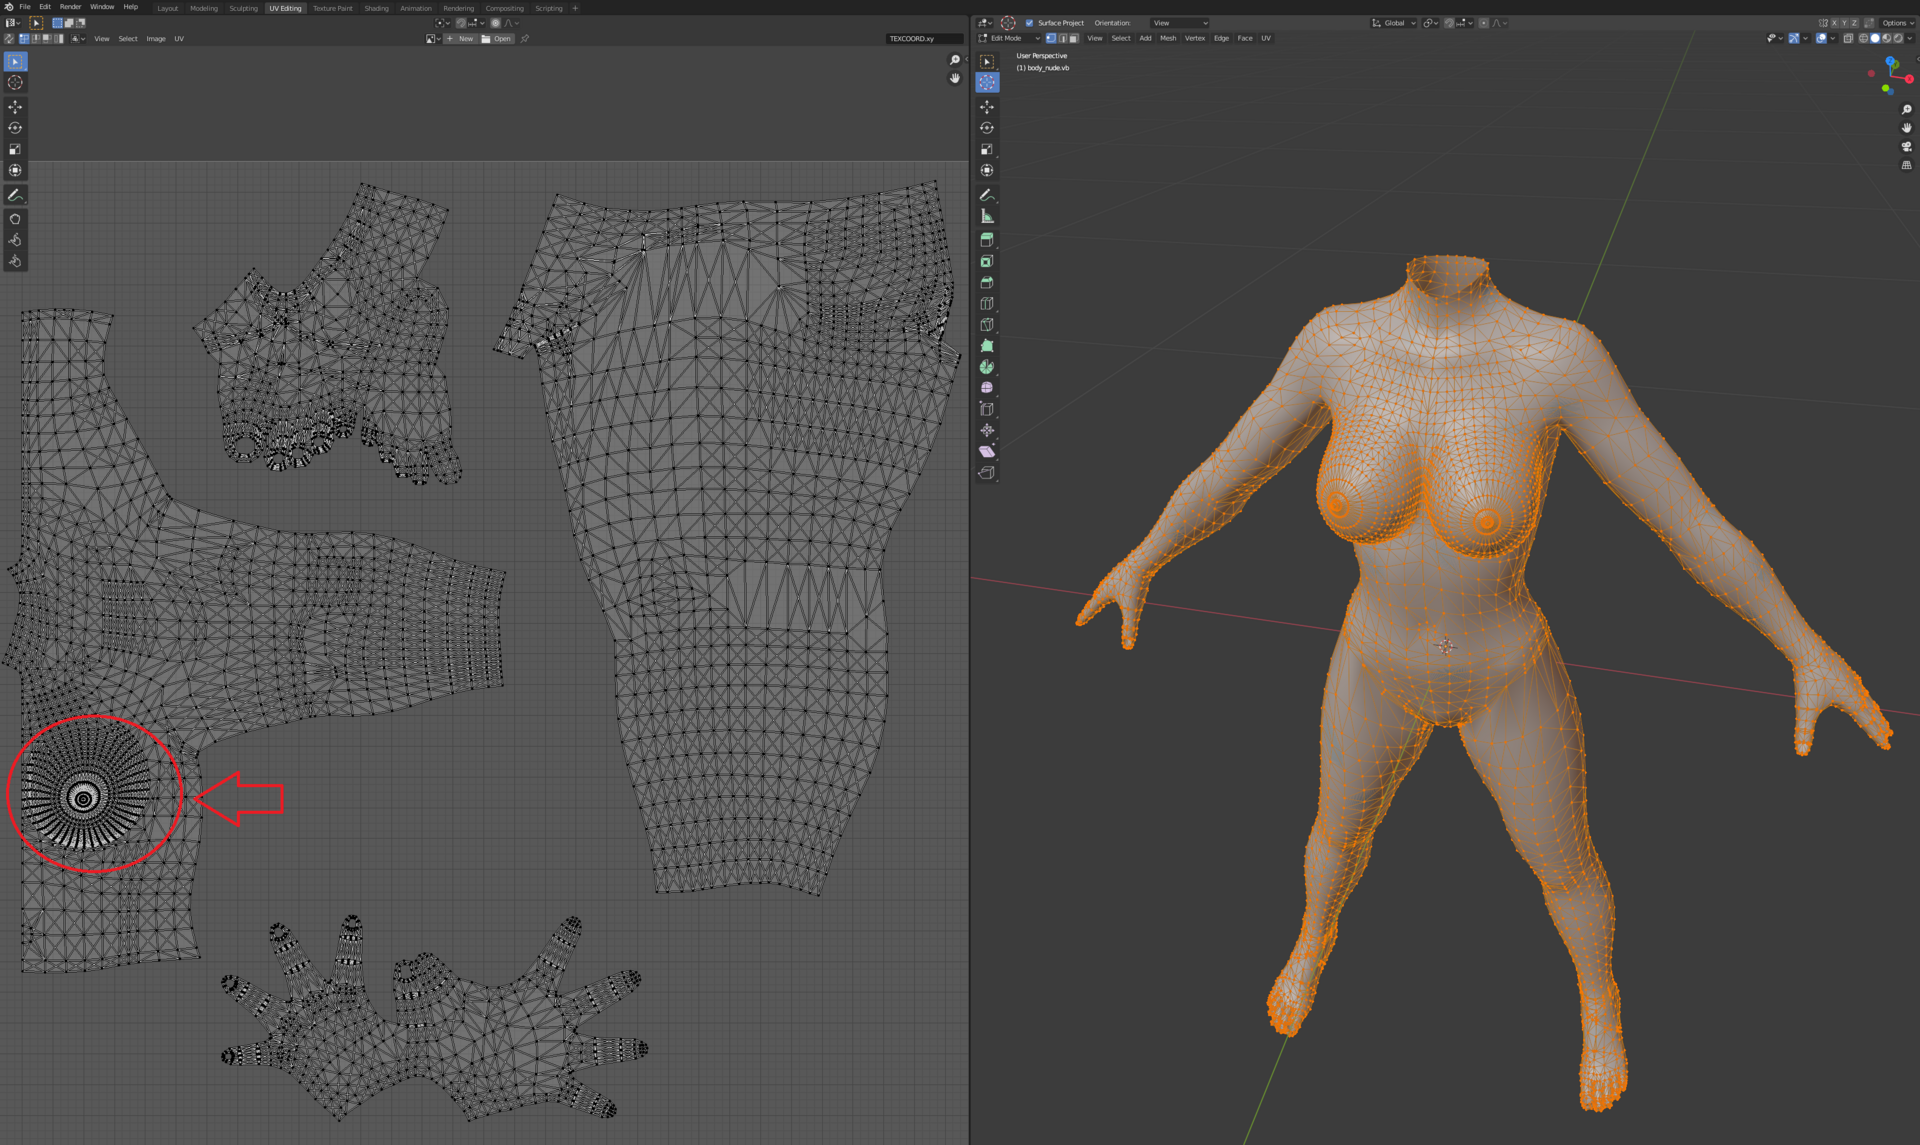The image size is (1920, 1145).
Task: Click the TEXCOORD.xy UV map field
Action: [x=923, y=39]
